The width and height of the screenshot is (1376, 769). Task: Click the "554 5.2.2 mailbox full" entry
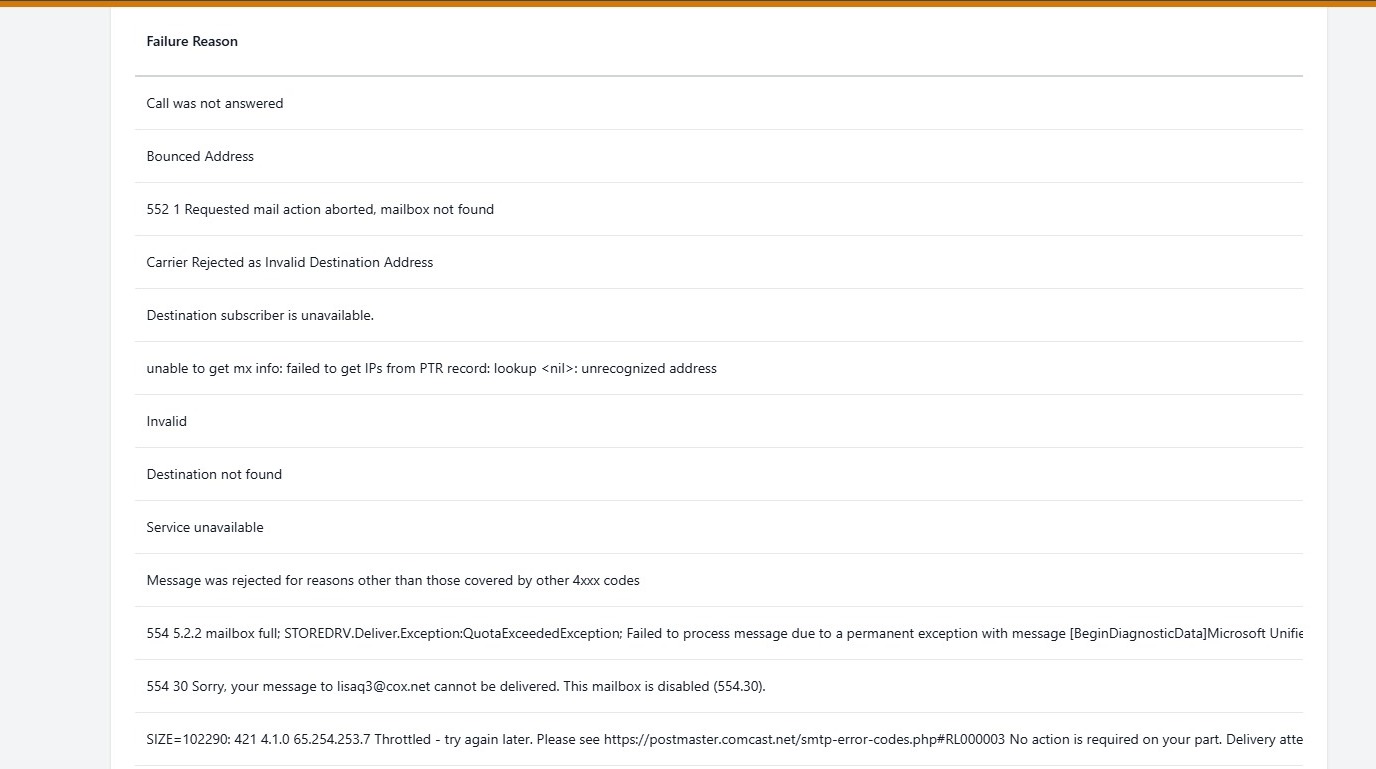[x=200, y=633]
